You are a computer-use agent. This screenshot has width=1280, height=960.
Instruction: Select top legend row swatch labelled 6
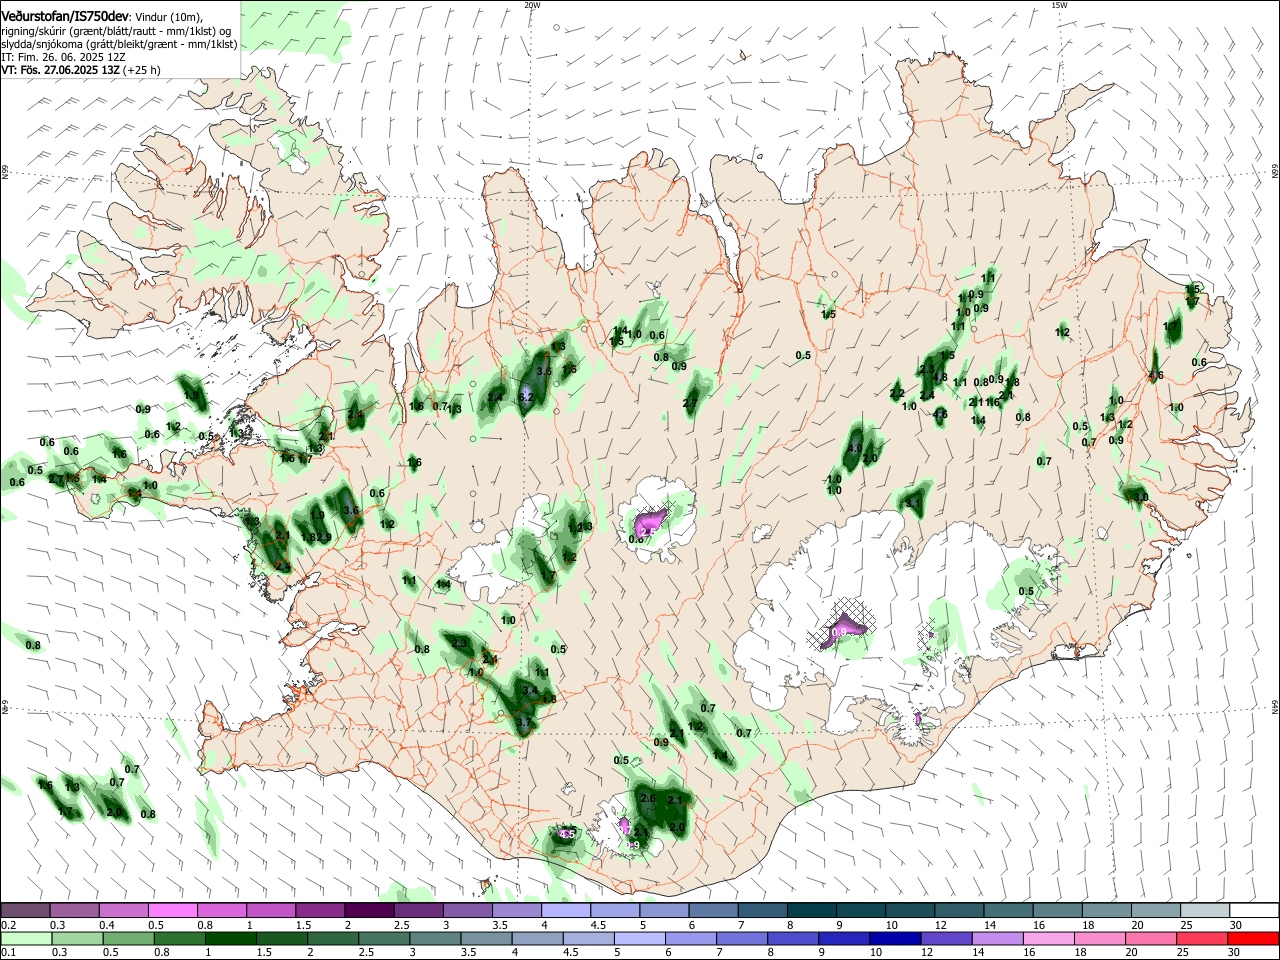(712, 910)
